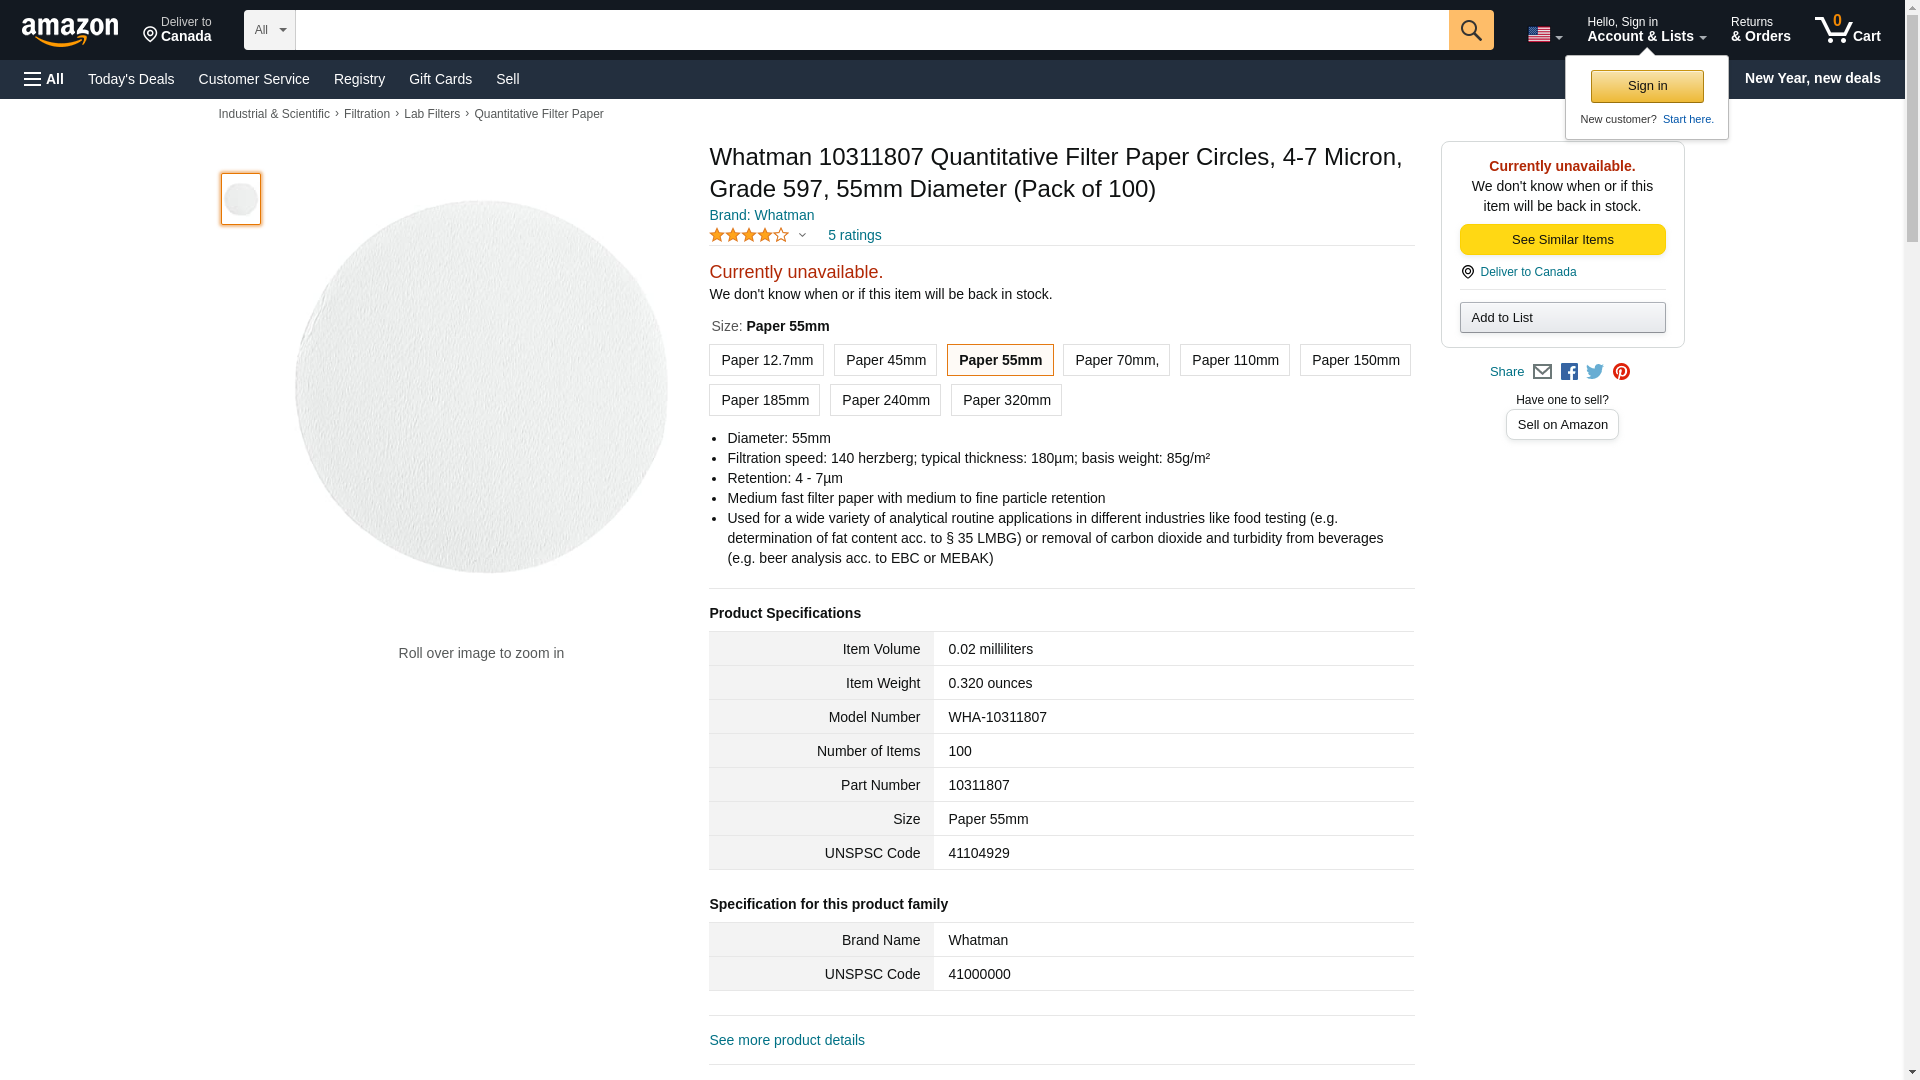Screen dimensions: 1920x1080
Task: Share product on Pinterest icon
Action: click(x=1621, y=372)
